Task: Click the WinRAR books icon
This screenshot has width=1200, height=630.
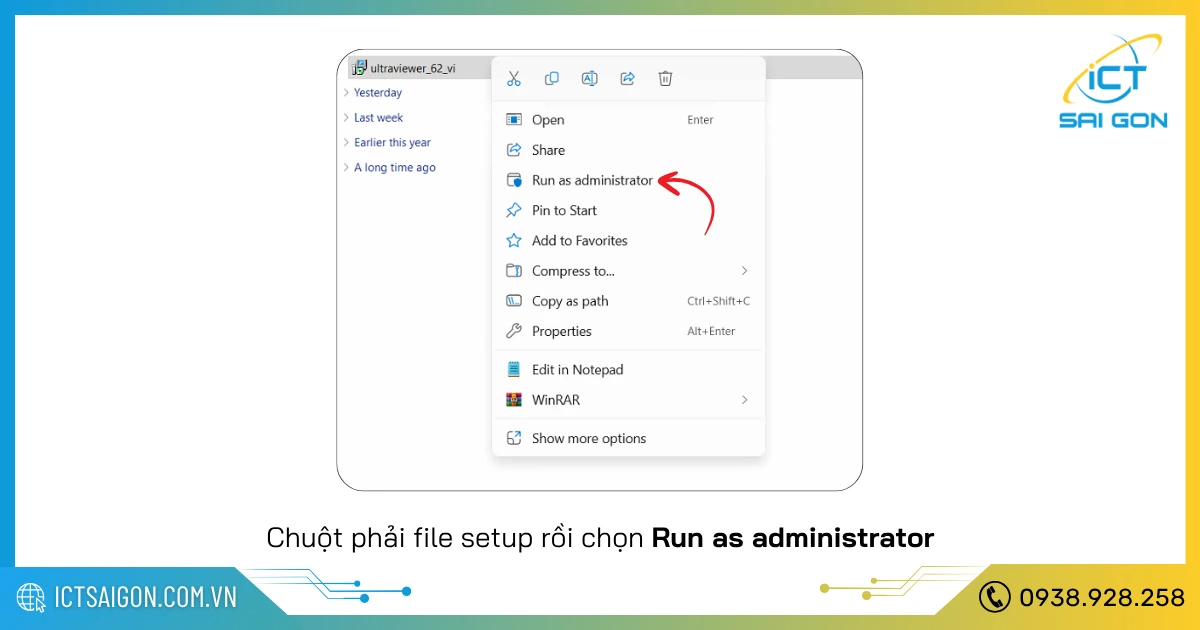Action: click(x=514, y=399)
